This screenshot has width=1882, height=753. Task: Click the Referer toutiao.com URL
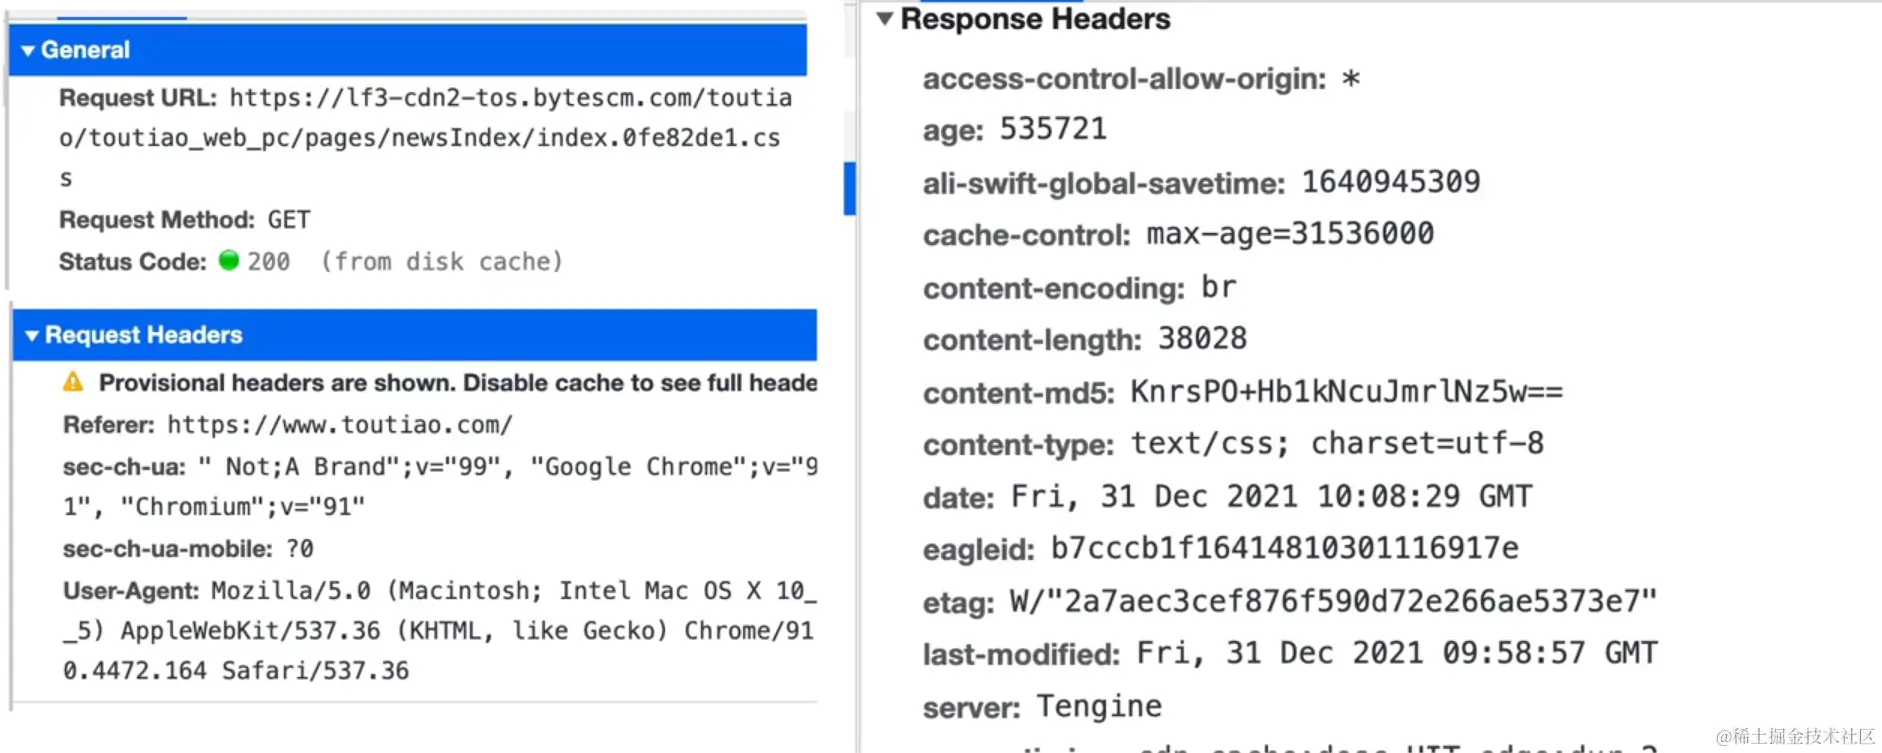tap(339, 425)
